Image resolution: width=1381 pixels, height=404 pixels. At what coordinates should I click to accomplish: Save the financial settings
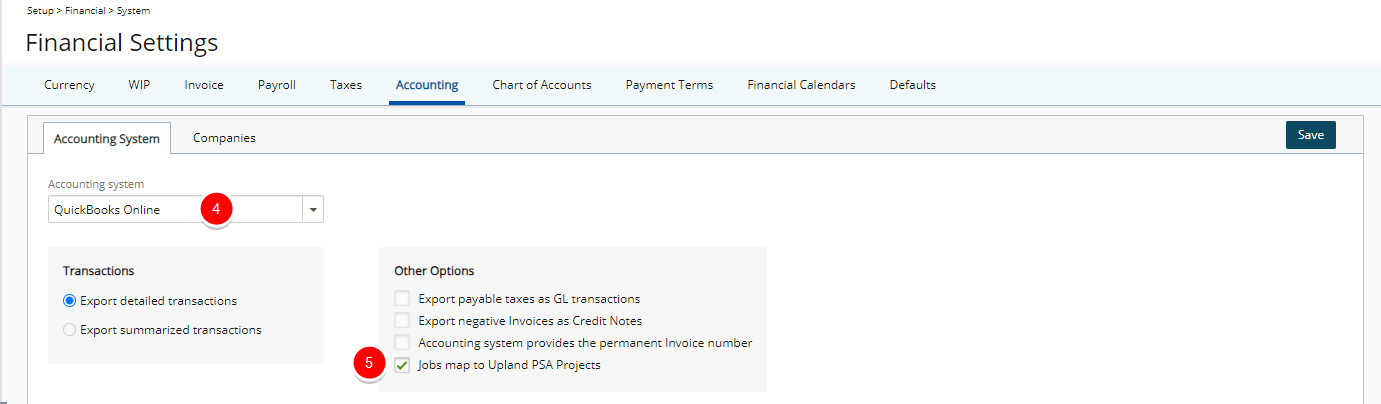1310,135
